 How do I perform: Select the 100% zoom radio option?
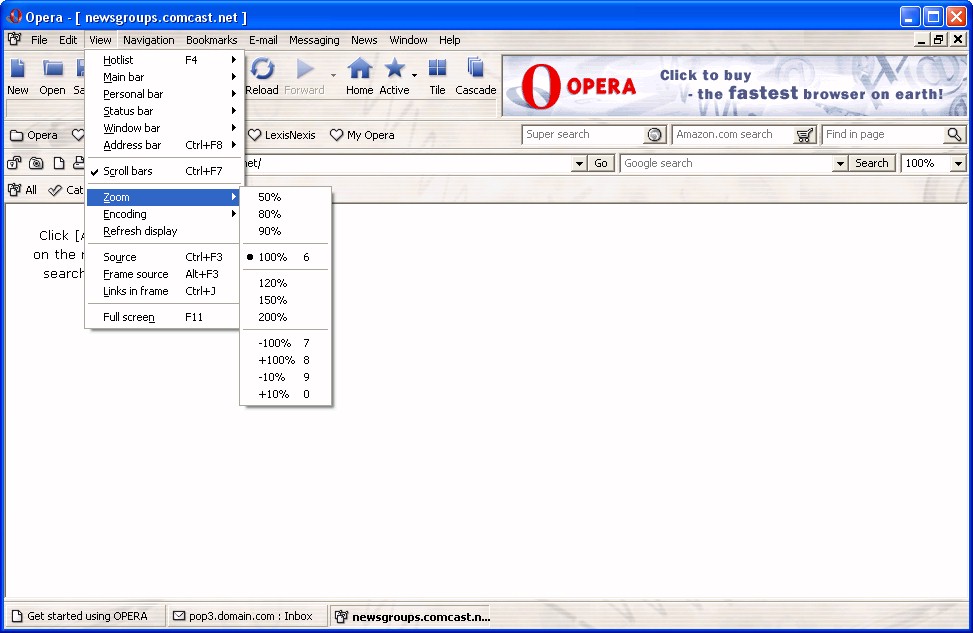pos(272,257)
